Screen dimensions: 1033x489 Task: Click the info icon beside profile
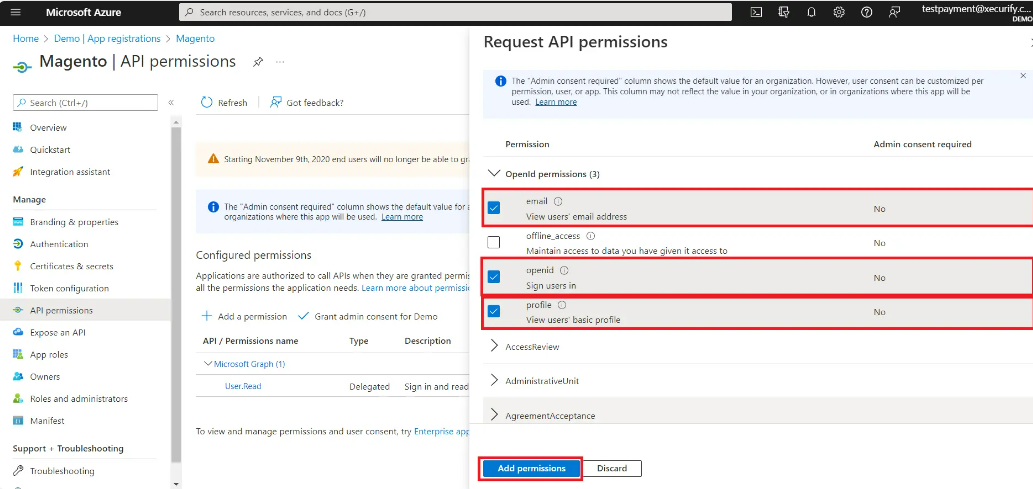[x=562, y=305]
